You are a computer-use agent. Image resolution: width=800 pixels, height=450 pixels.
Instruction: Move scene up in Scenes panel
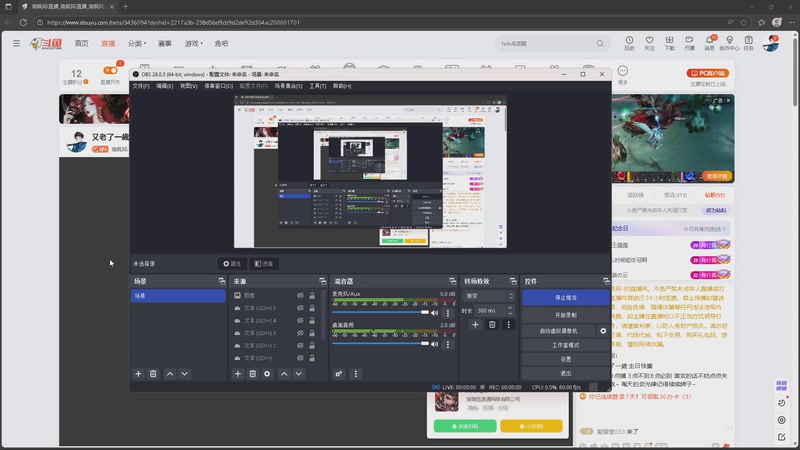[170, 374]
